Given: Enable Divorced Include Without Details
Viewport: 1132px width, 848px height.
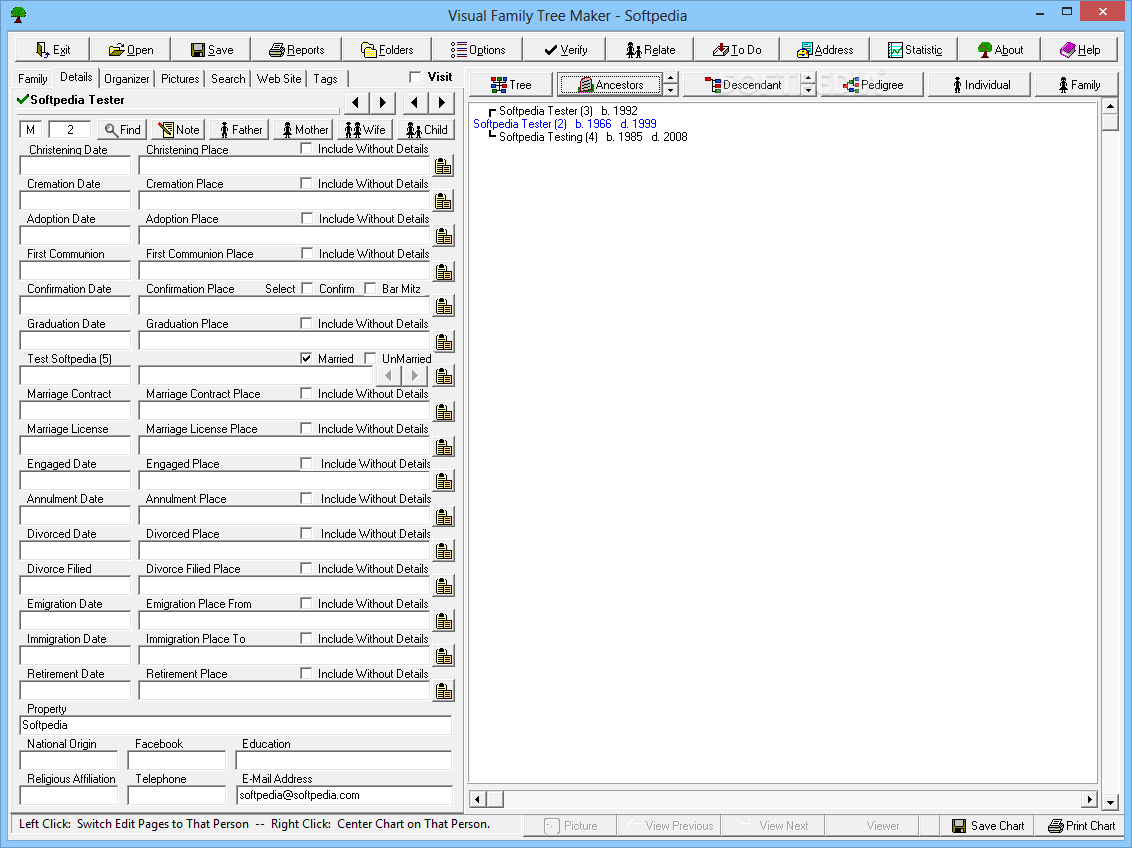Looking at the screenshot, I should coord(306,533).
